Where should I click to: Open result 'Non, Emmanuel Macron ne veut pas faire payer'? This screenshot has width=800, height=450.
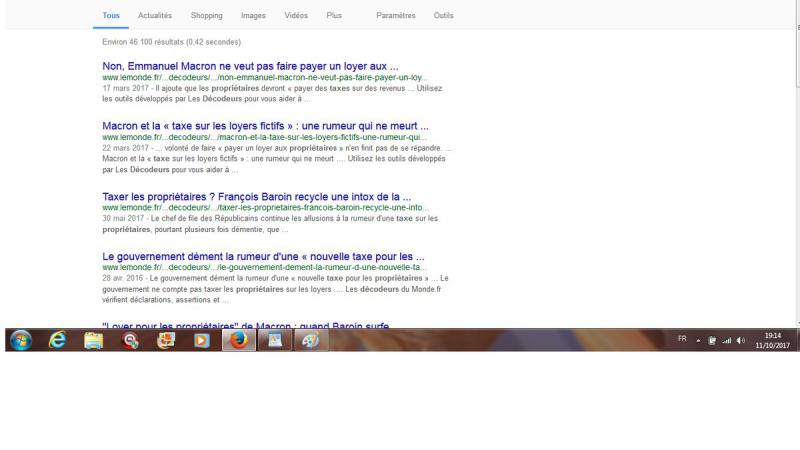[x=250, y=66]
